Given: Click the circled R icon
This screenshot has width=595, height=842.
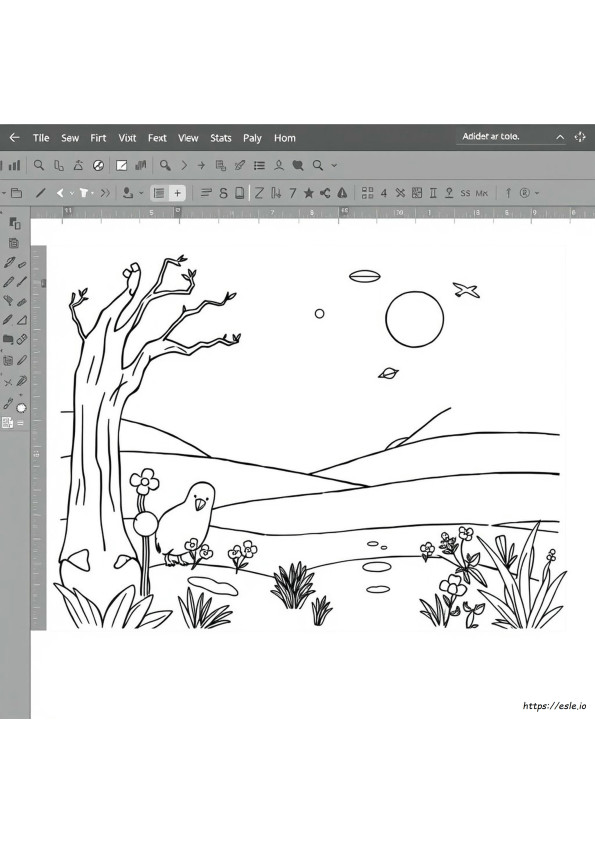Looking at the screenshot, I should pos(525,193).
